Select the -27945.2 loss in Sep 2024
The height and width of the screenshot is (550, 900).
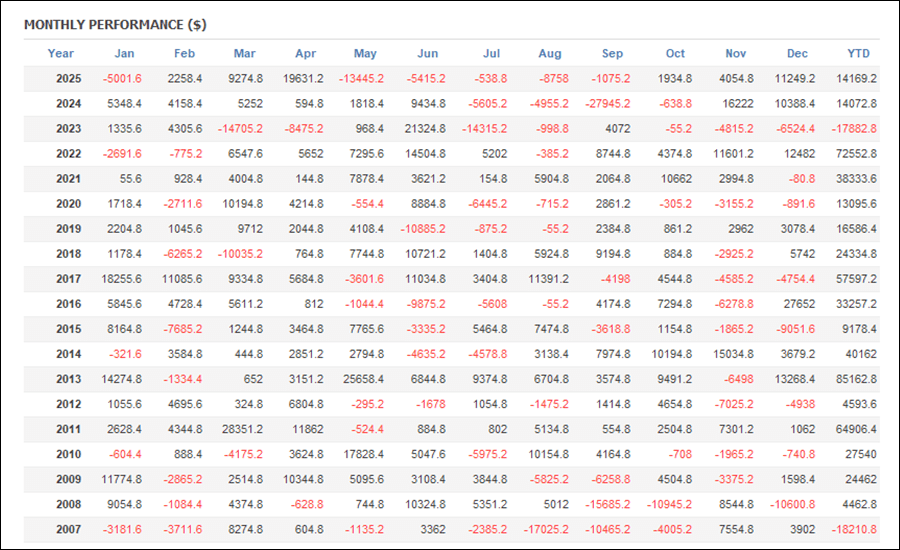[606, 104]
